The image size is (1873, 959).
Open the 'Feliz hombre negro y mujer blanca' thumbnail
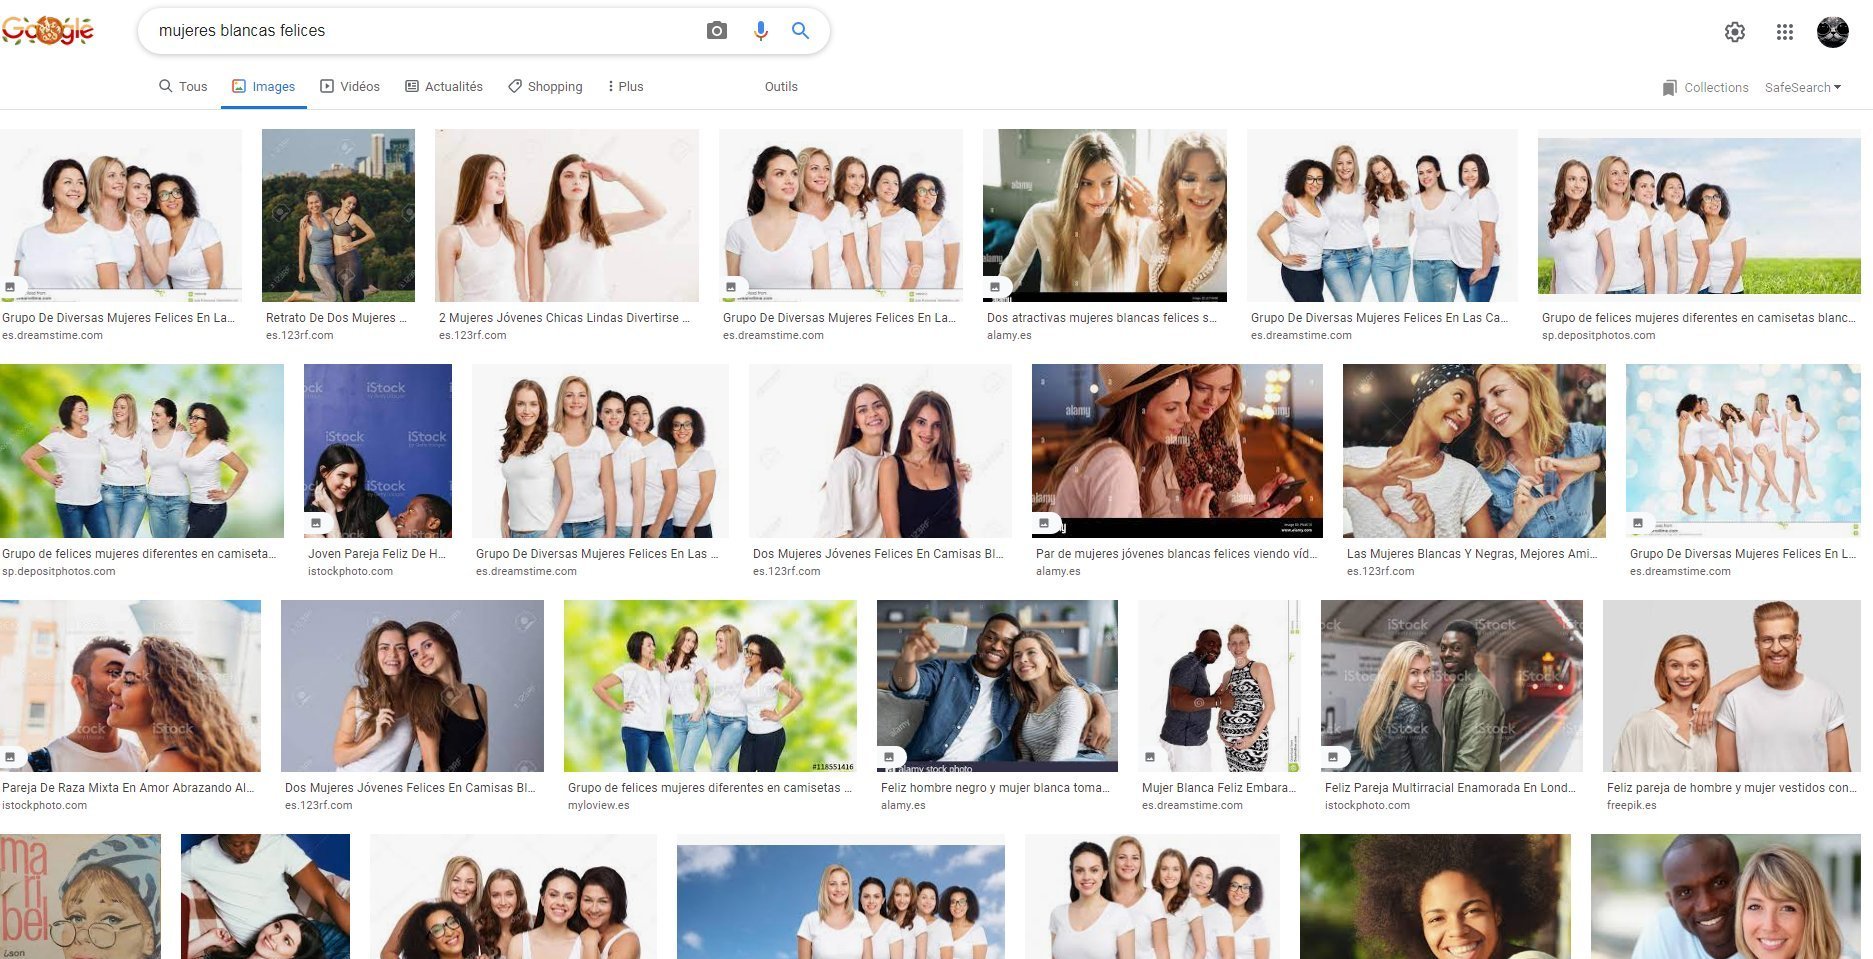pyautogui.click(x=997, y=686)
